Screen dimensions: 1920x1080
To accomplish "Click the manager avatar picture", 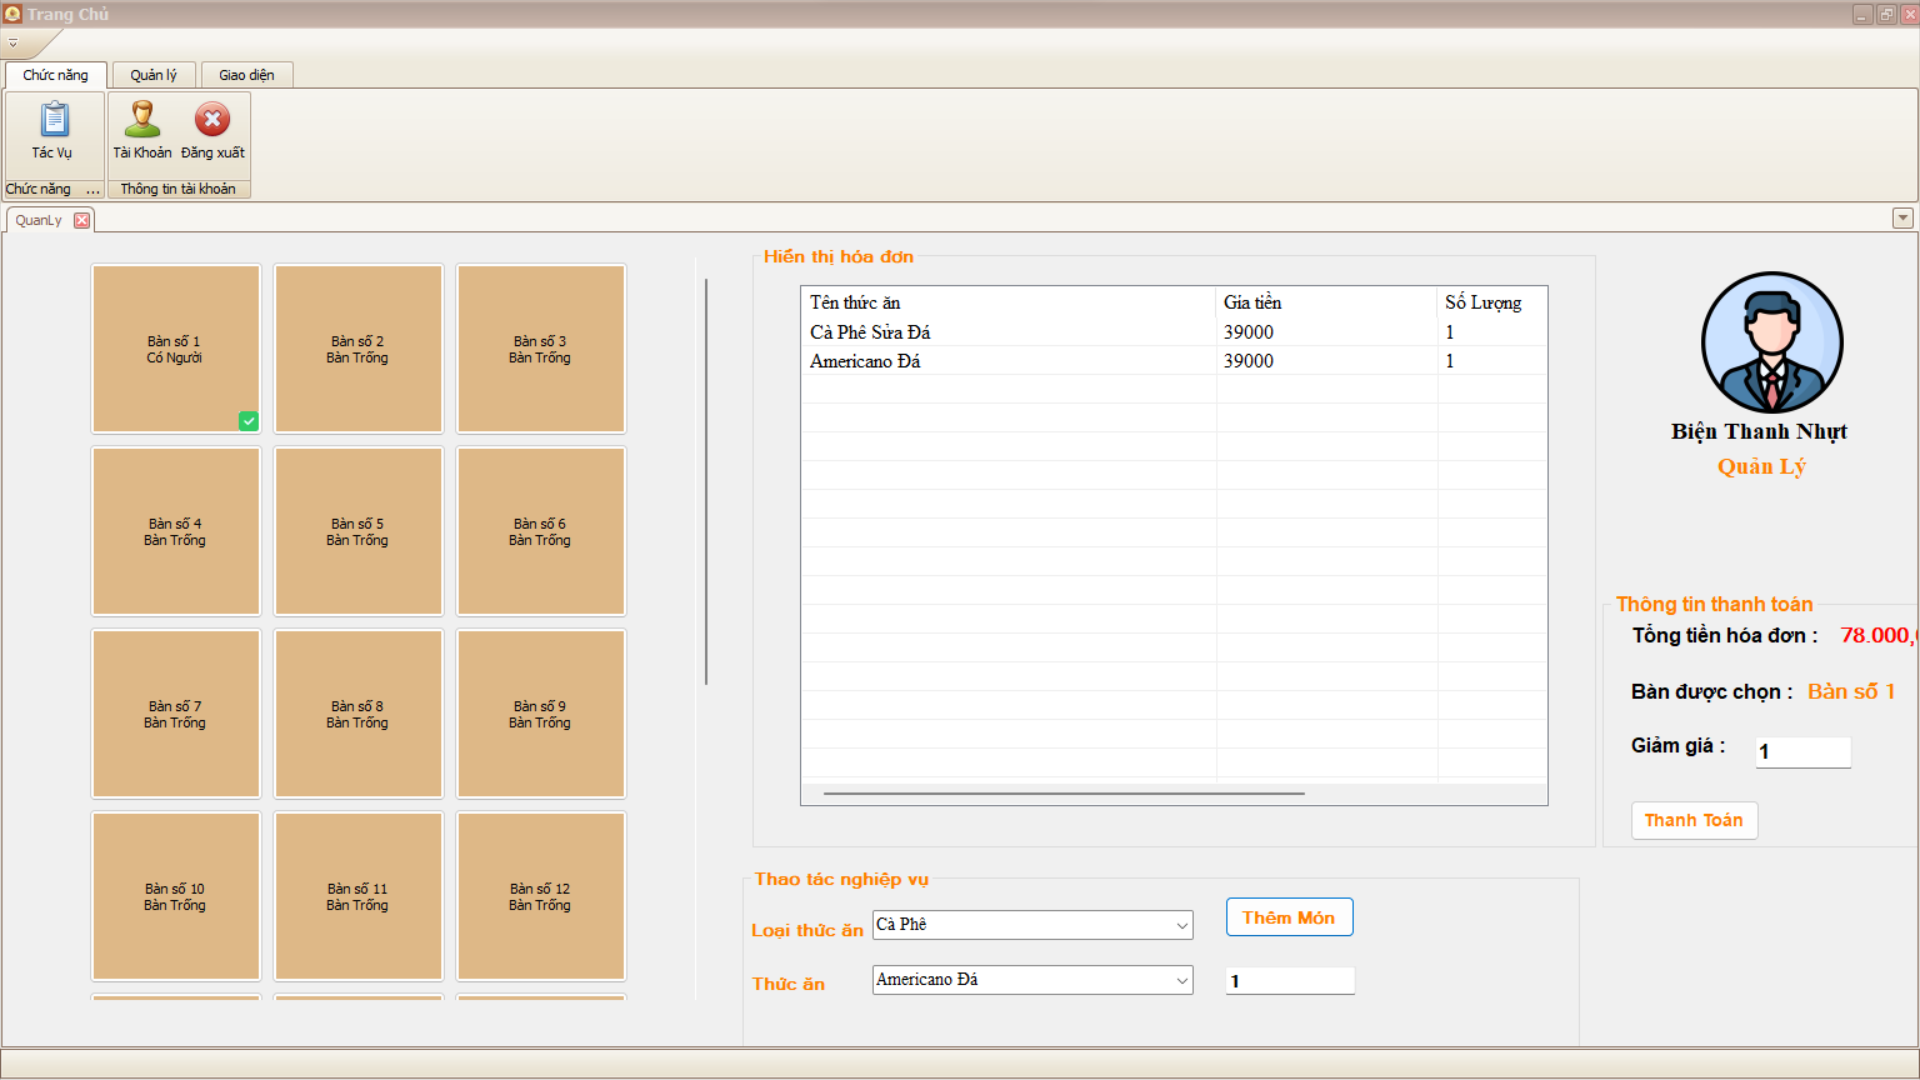I will 1771,343.
